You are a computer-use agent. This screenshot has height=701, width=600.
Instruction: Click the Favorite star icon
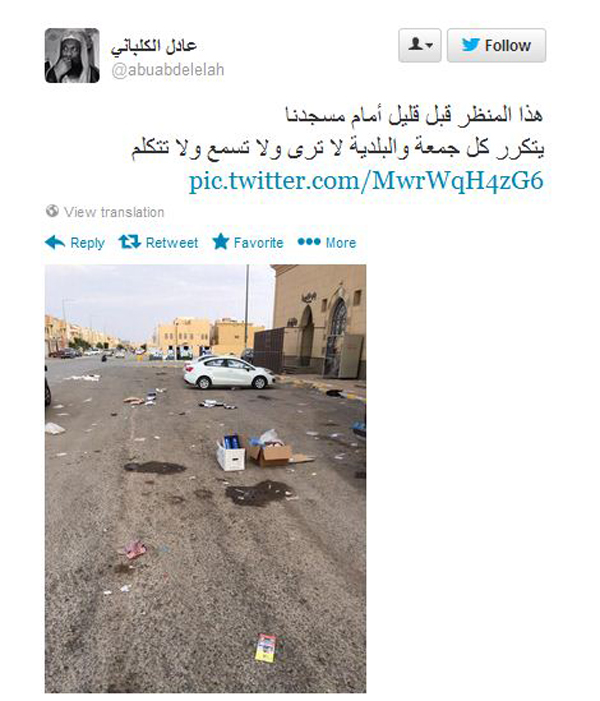tap(220, 241)
